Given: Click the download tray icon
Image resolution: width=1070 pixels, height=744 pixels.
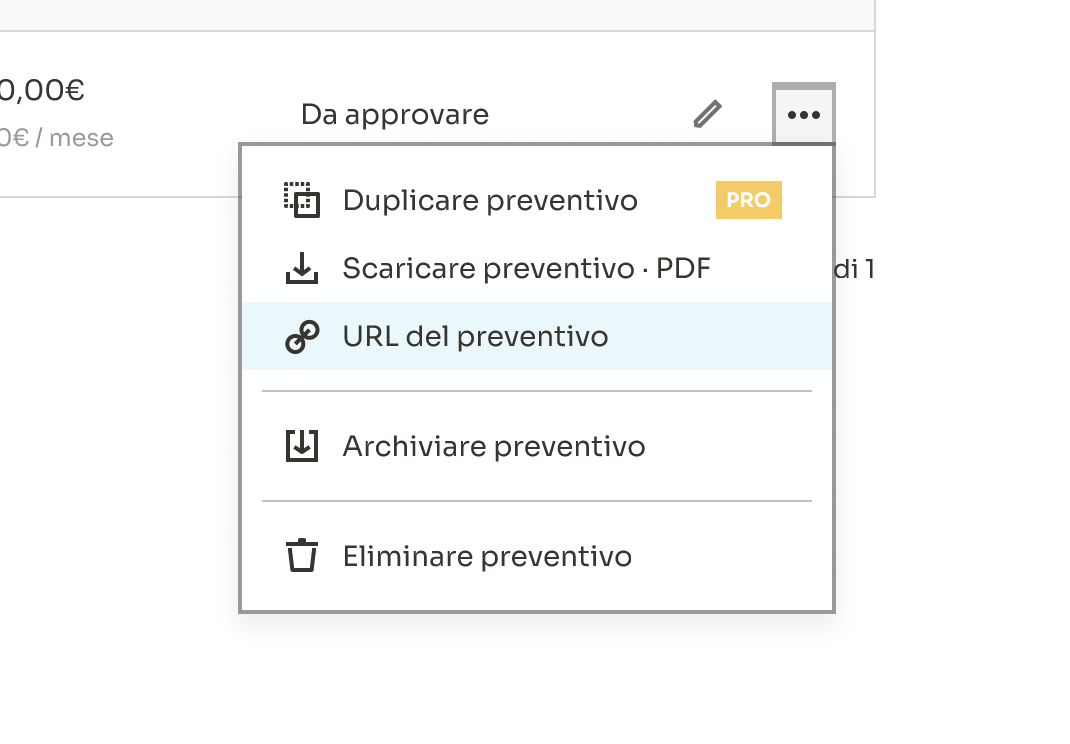Looking at the screenshot, I should pyautogui.click(x=301, y=268).
